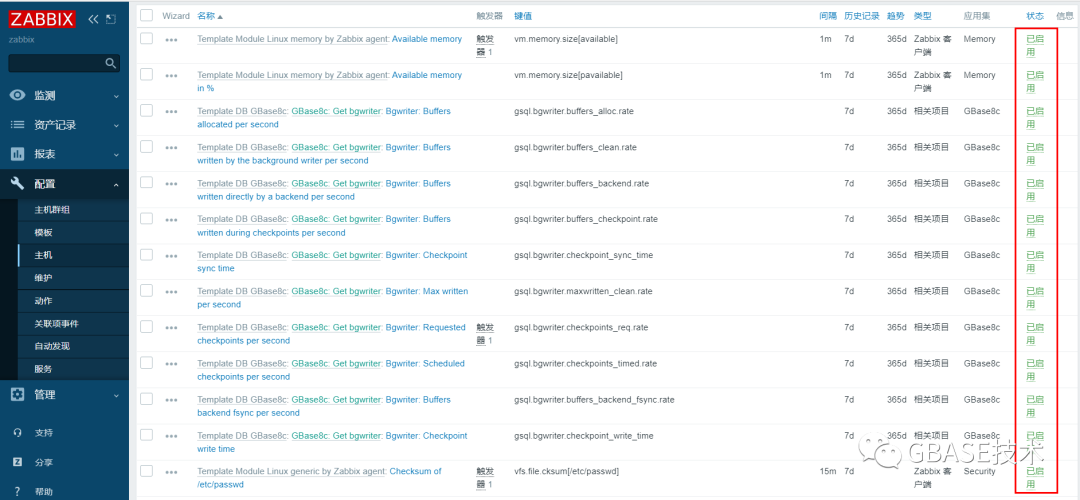Viewport: 1080px width, 500px height.
Task: Check the box for Checksum of /etc/passwd
Action: [x=146, y=470]
